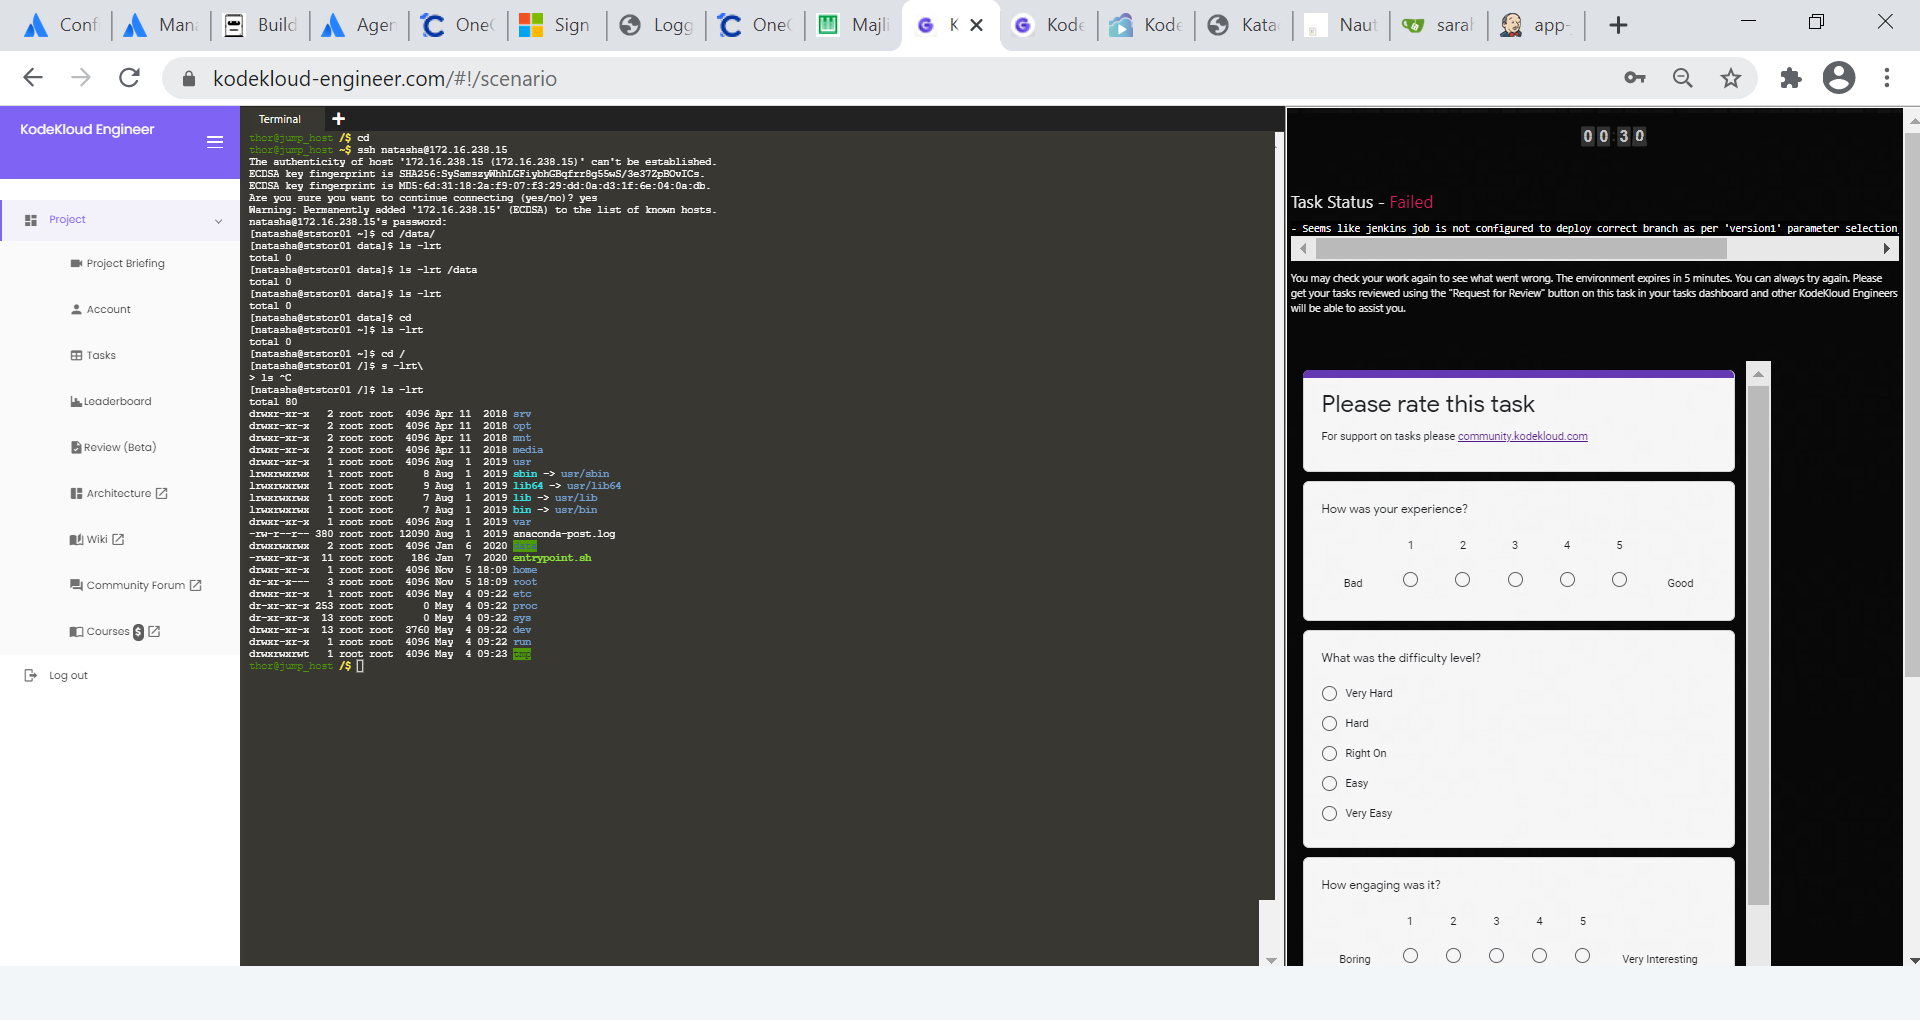Go to Leaderboard in the sidebar
Screen dimensions: 1920x1020
117,402
